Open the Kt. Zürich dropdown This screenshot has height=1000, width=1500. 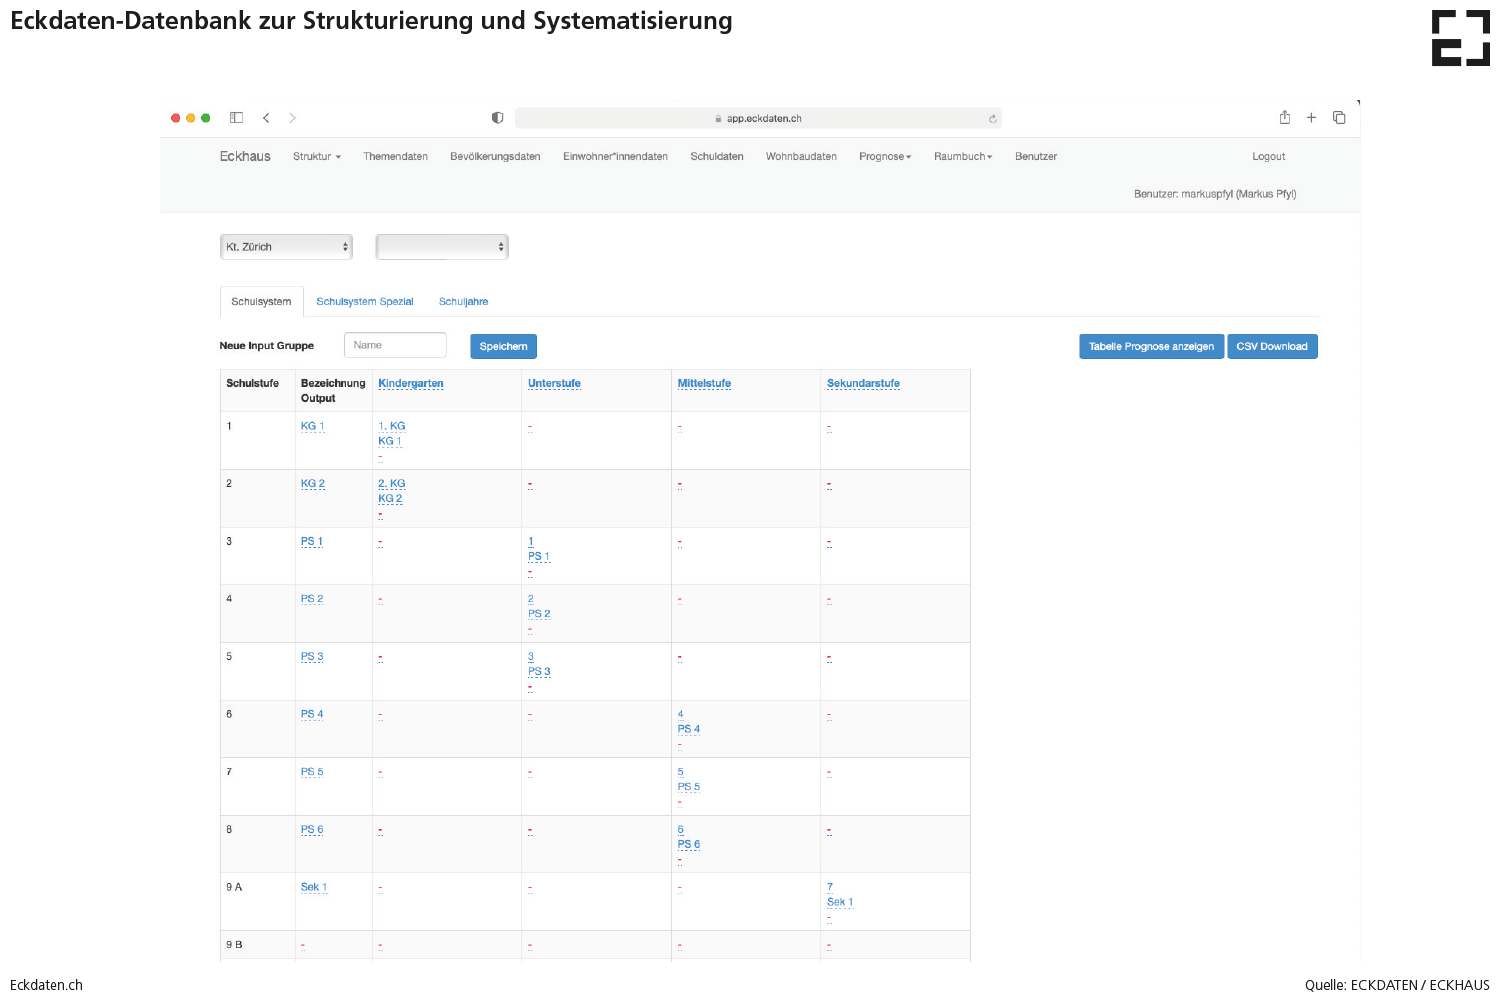(x=286, y=247)
